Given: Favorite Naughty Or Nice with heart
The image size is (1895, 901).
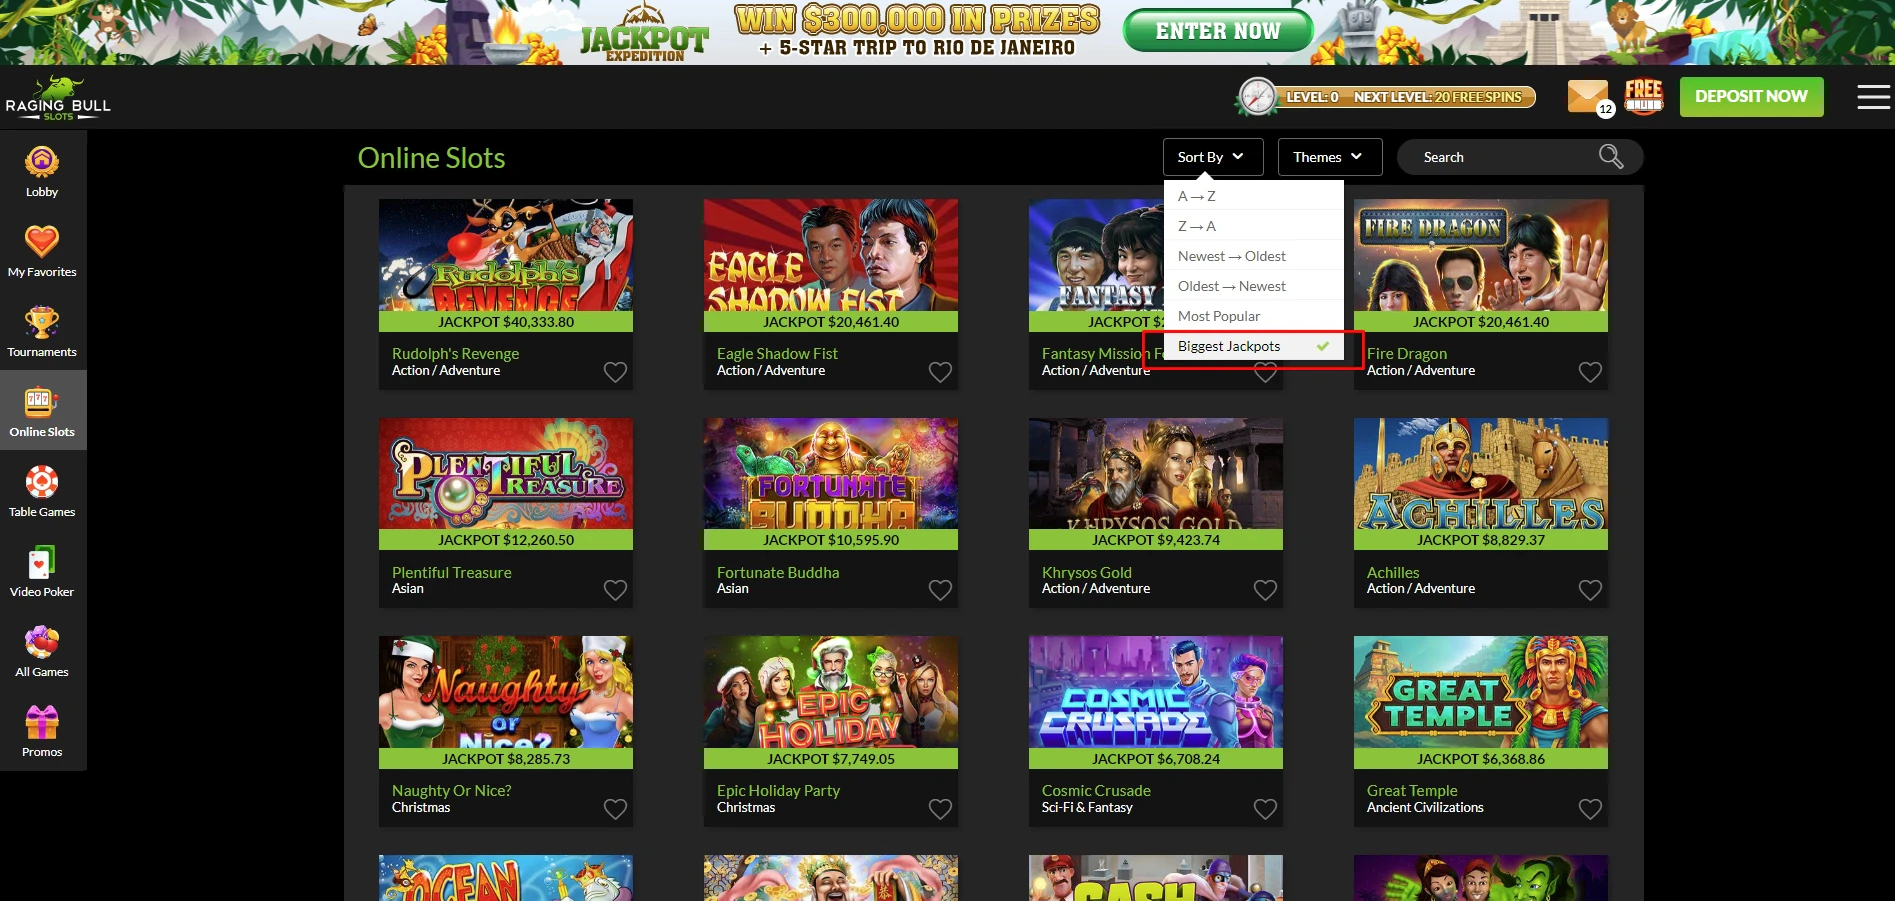Looking at the screenshot, I should pos(615,809).
